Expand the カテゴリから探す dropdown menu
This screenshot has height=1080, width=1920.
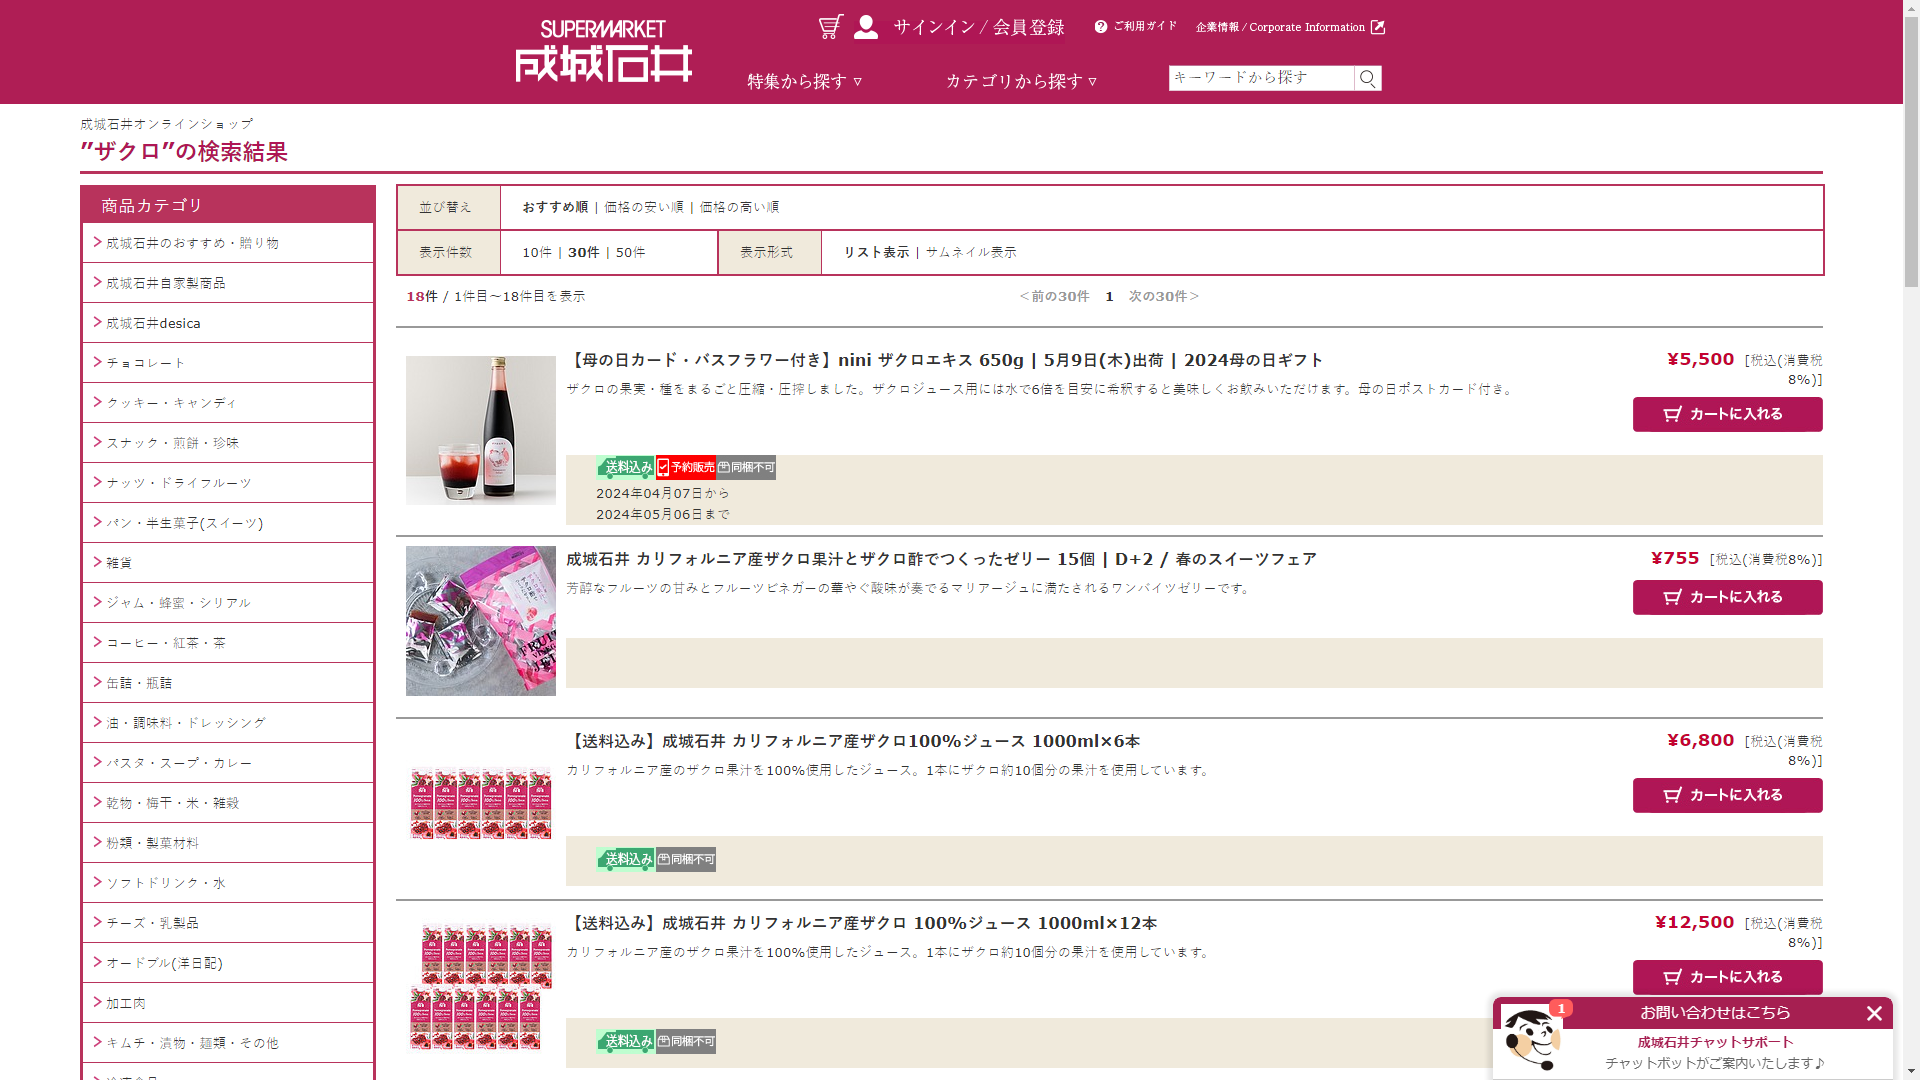pyautogui.click(x=1021, y=81)
